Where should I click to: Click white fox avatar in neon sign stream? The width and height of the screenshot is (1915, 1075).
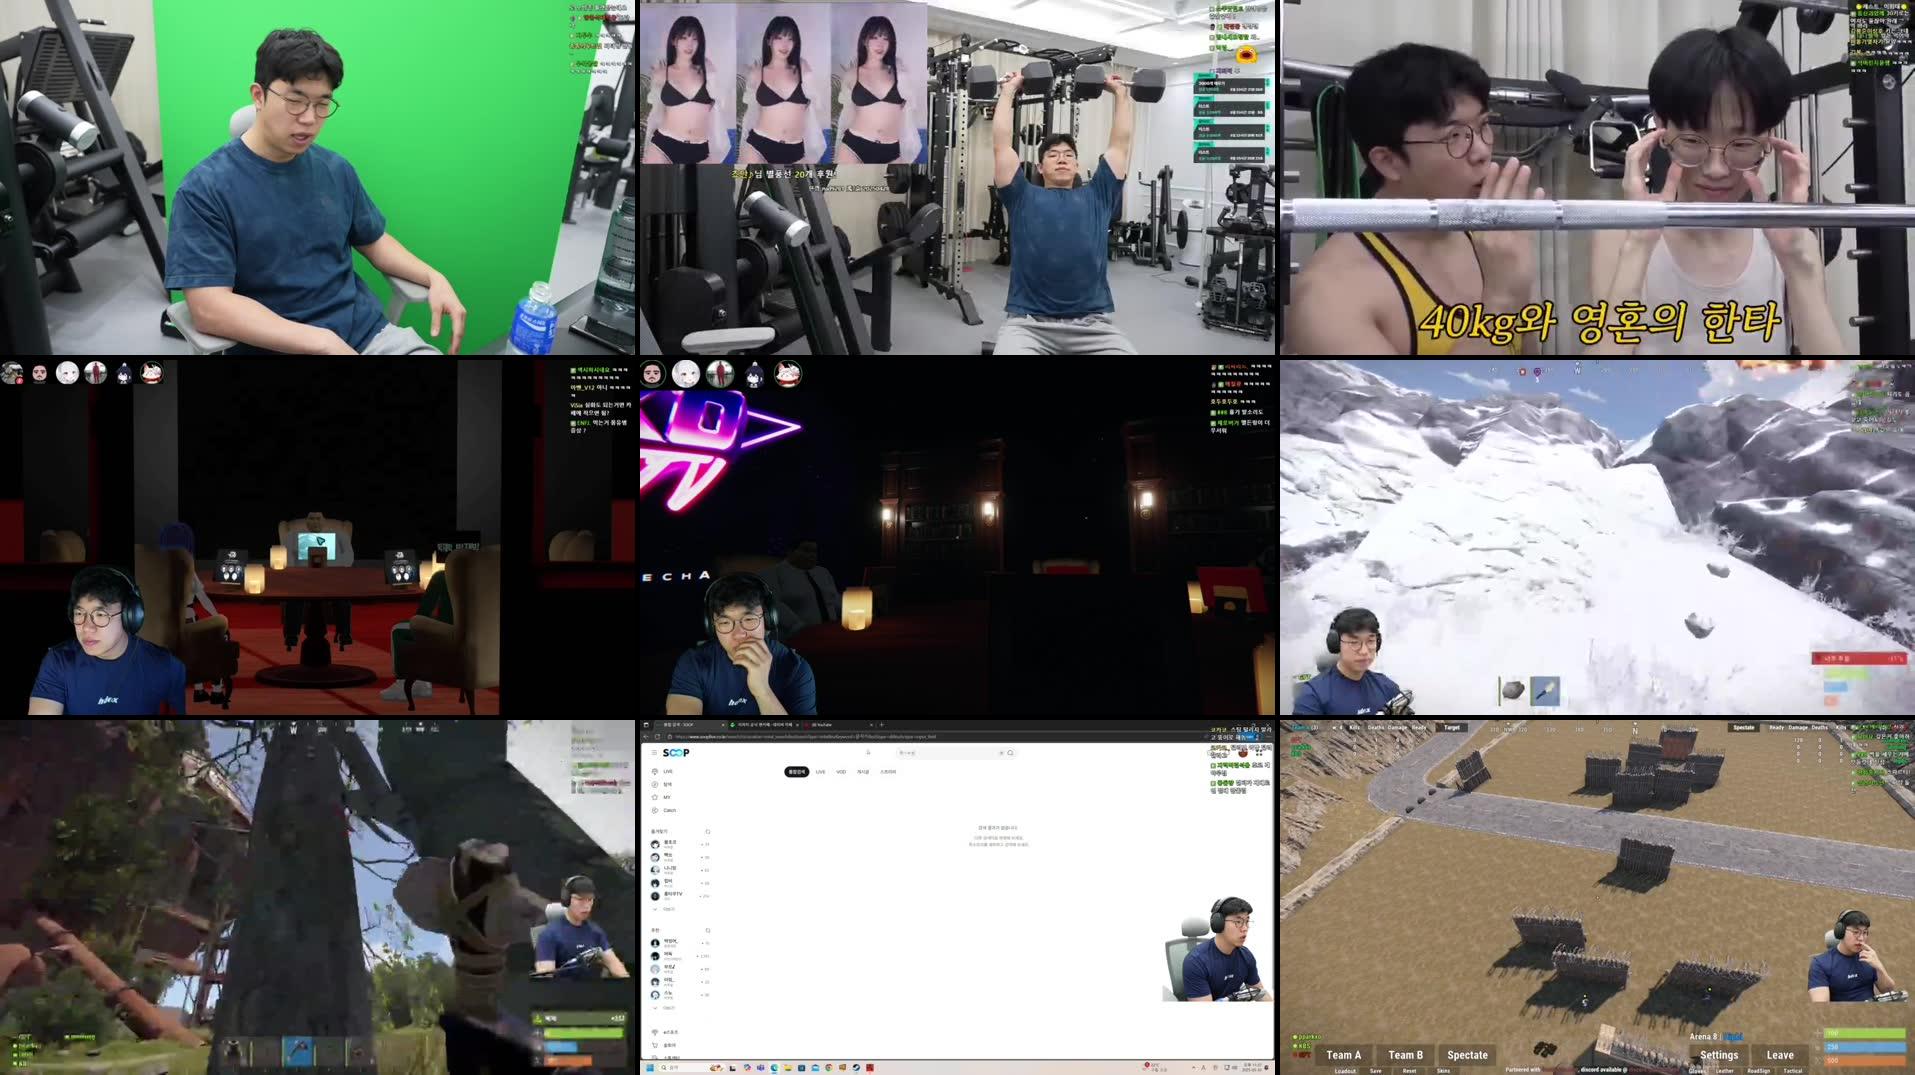pos(788,374)
